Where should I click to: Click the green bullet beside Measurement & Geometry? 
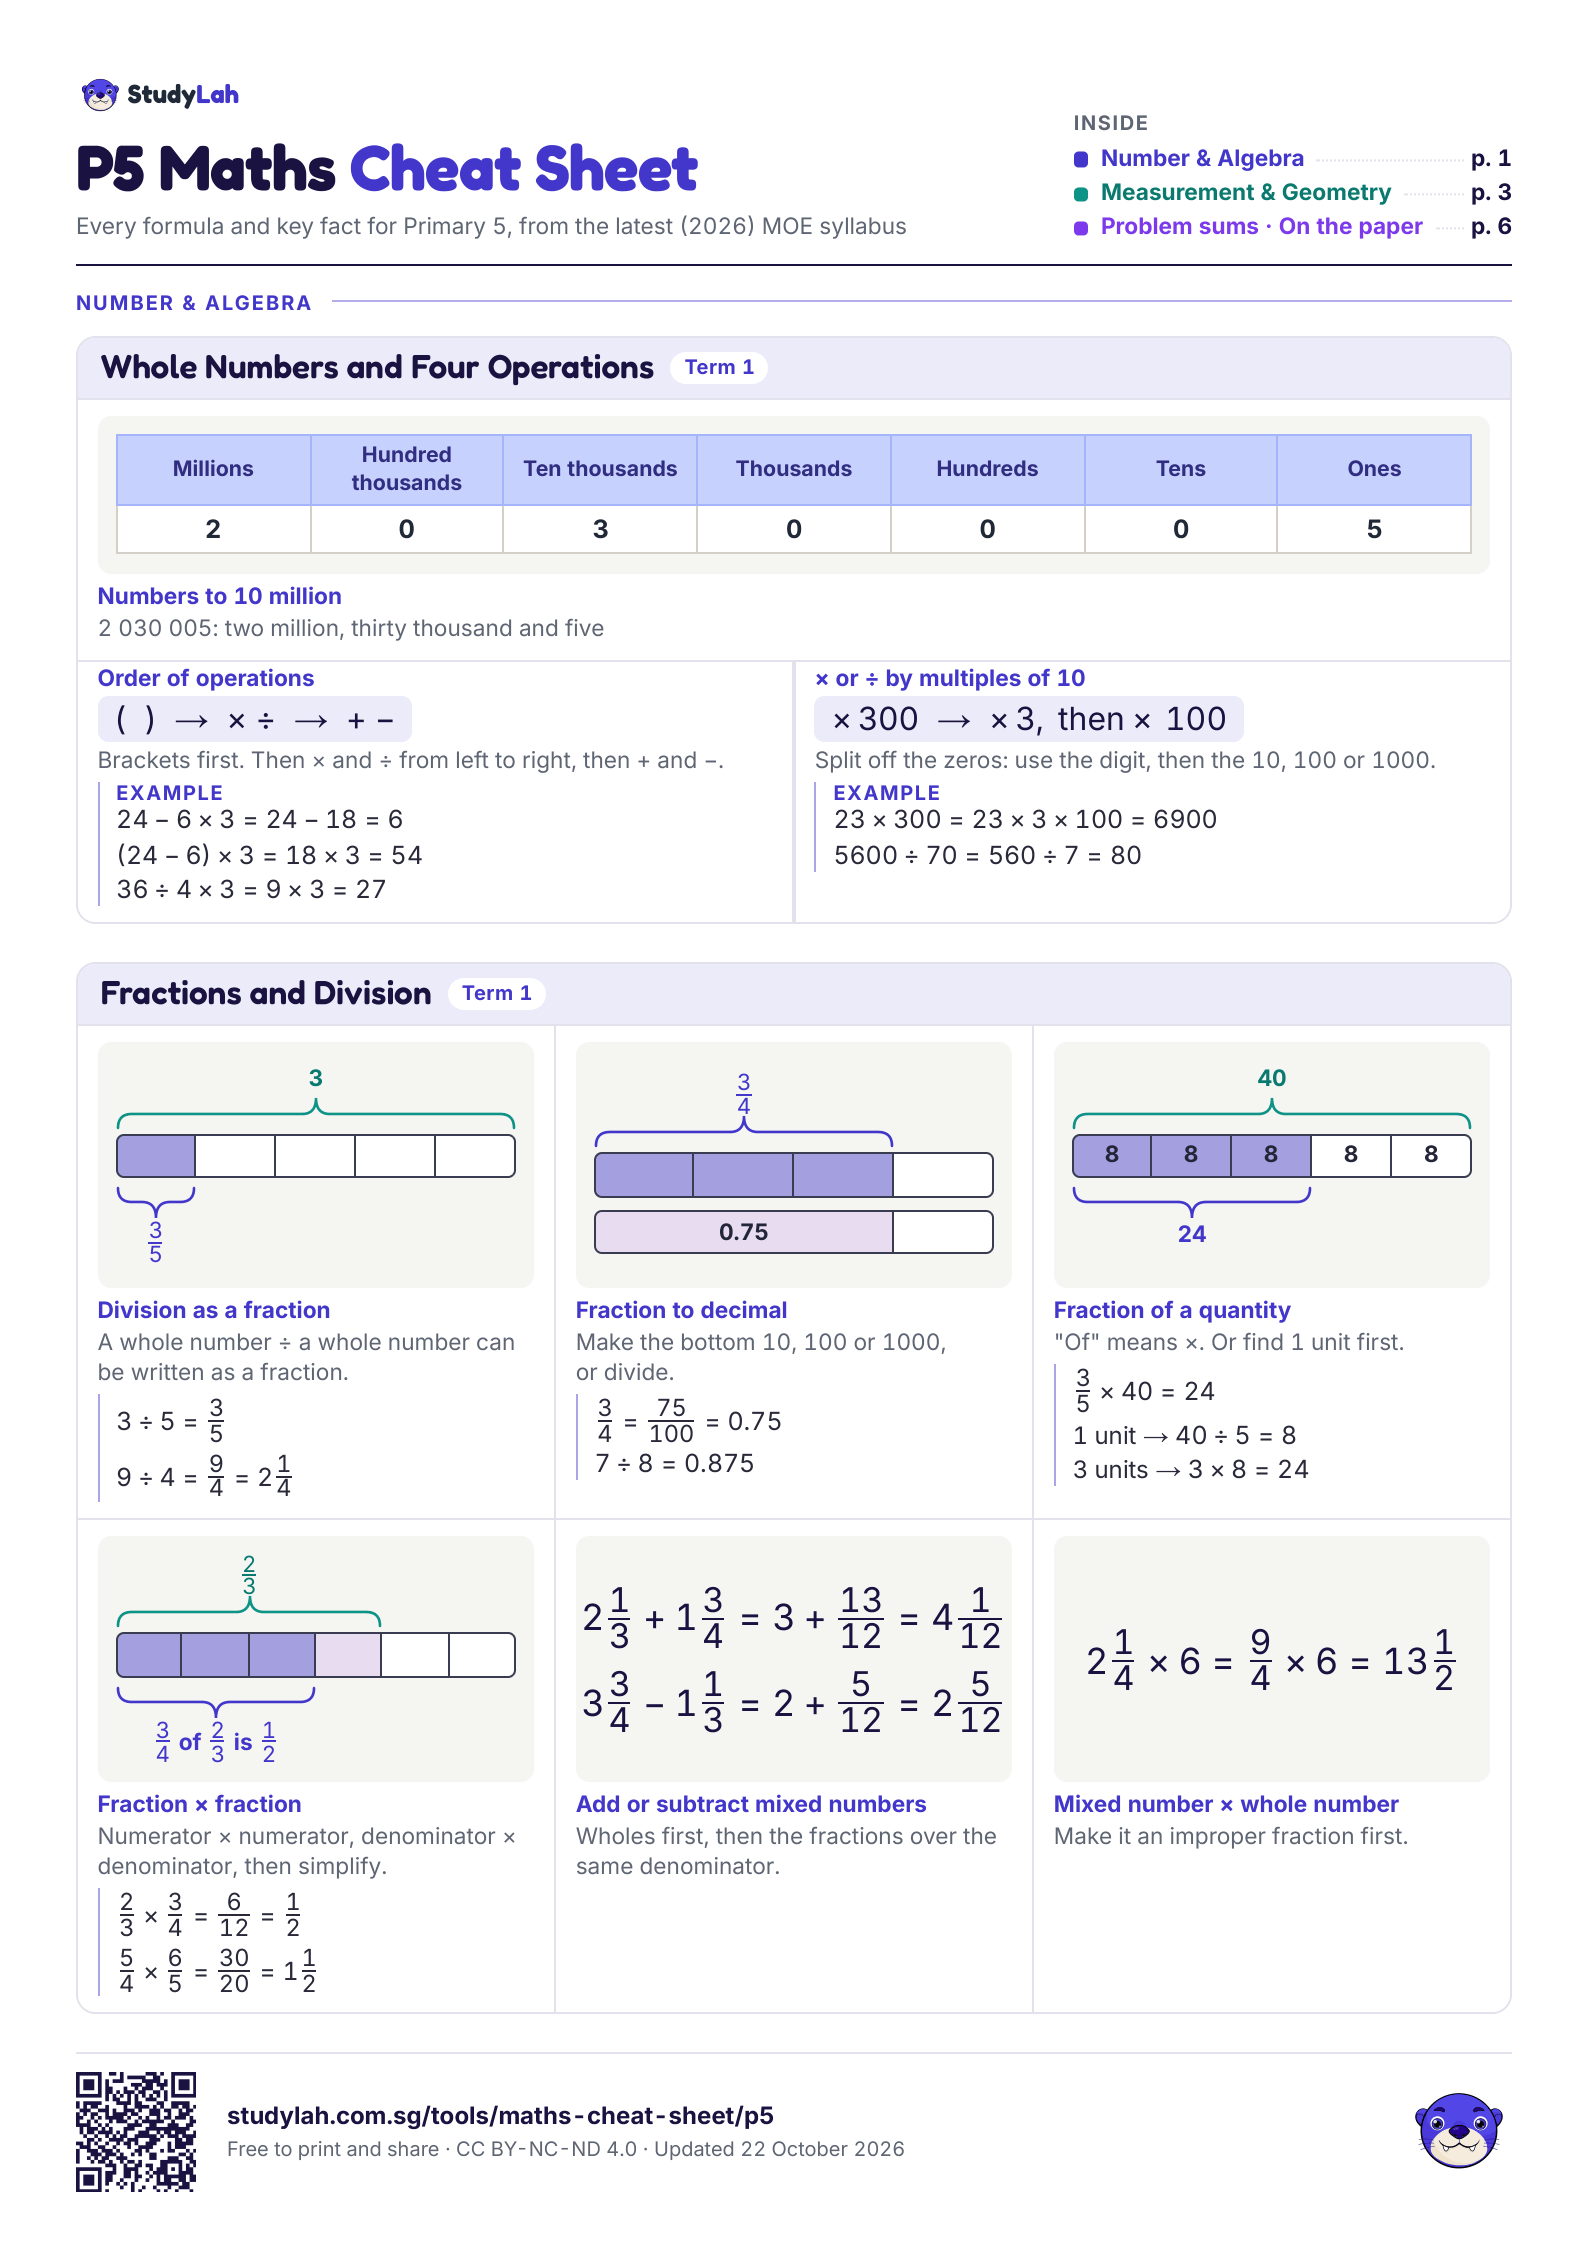(x=1081, y=193)
